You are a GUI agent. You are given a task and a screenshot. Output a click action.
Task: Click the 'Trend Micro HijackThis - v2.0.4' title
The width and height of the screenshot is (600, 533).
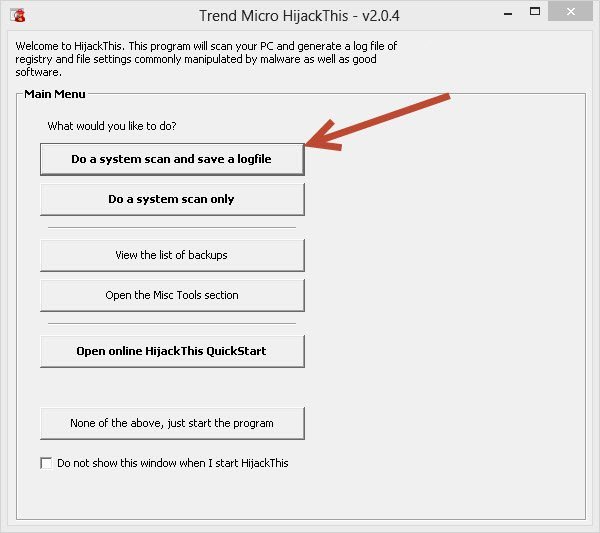[x=299, y=16]
